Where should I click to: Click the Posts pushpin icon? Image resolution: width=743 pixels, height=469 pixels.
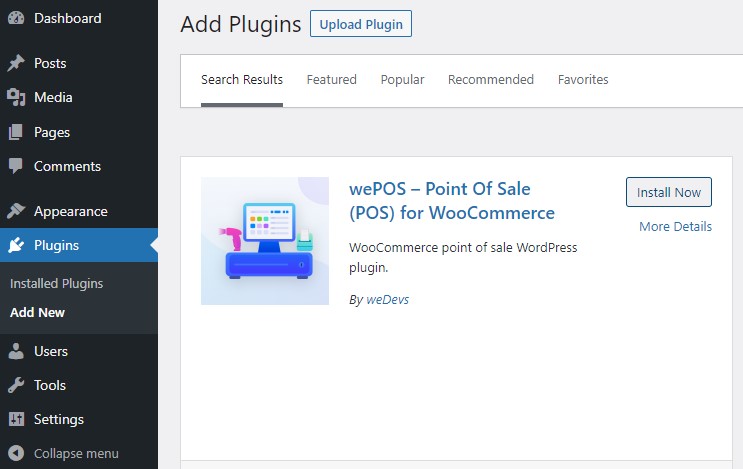click(16, 63)
